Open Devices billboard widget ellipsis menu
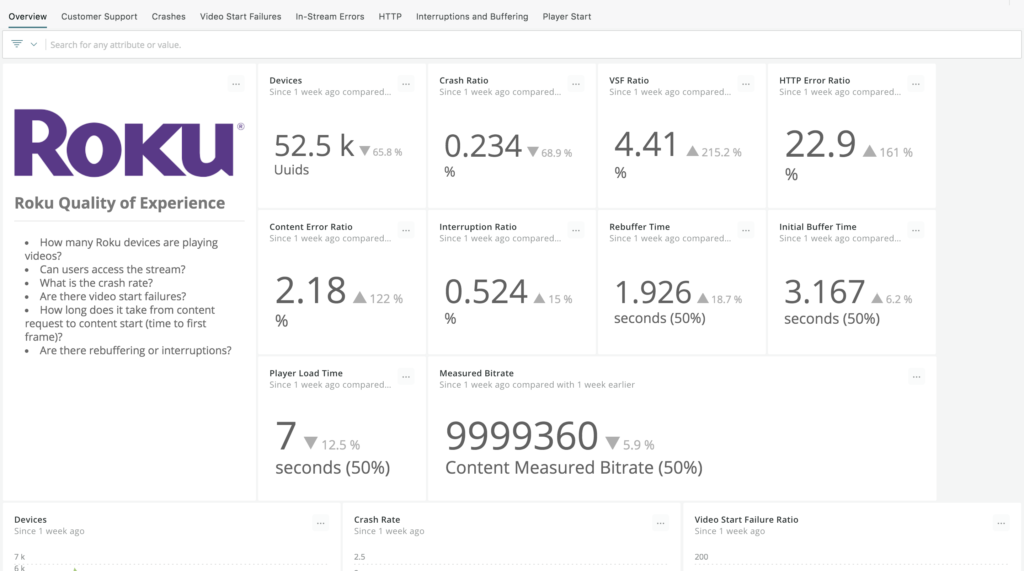This screenshot has height=571, width=1024. click(x=406, y=84)
